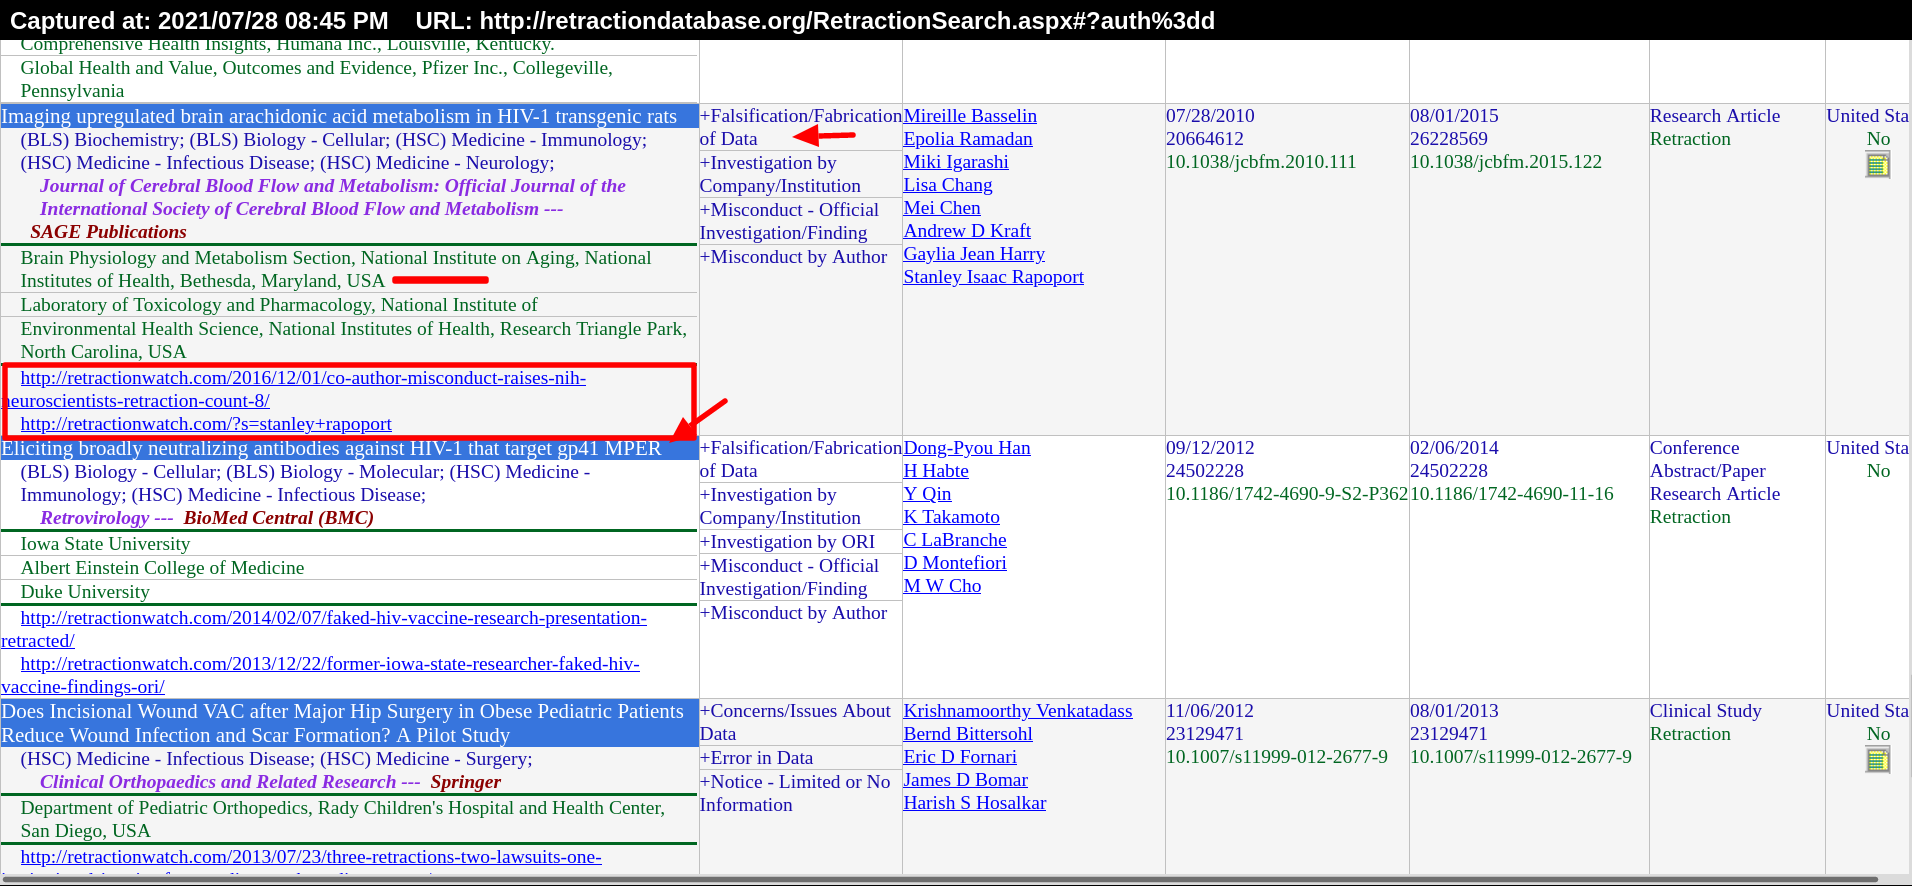Click SAGE Publications publisher name

click(x=108, y=232)
